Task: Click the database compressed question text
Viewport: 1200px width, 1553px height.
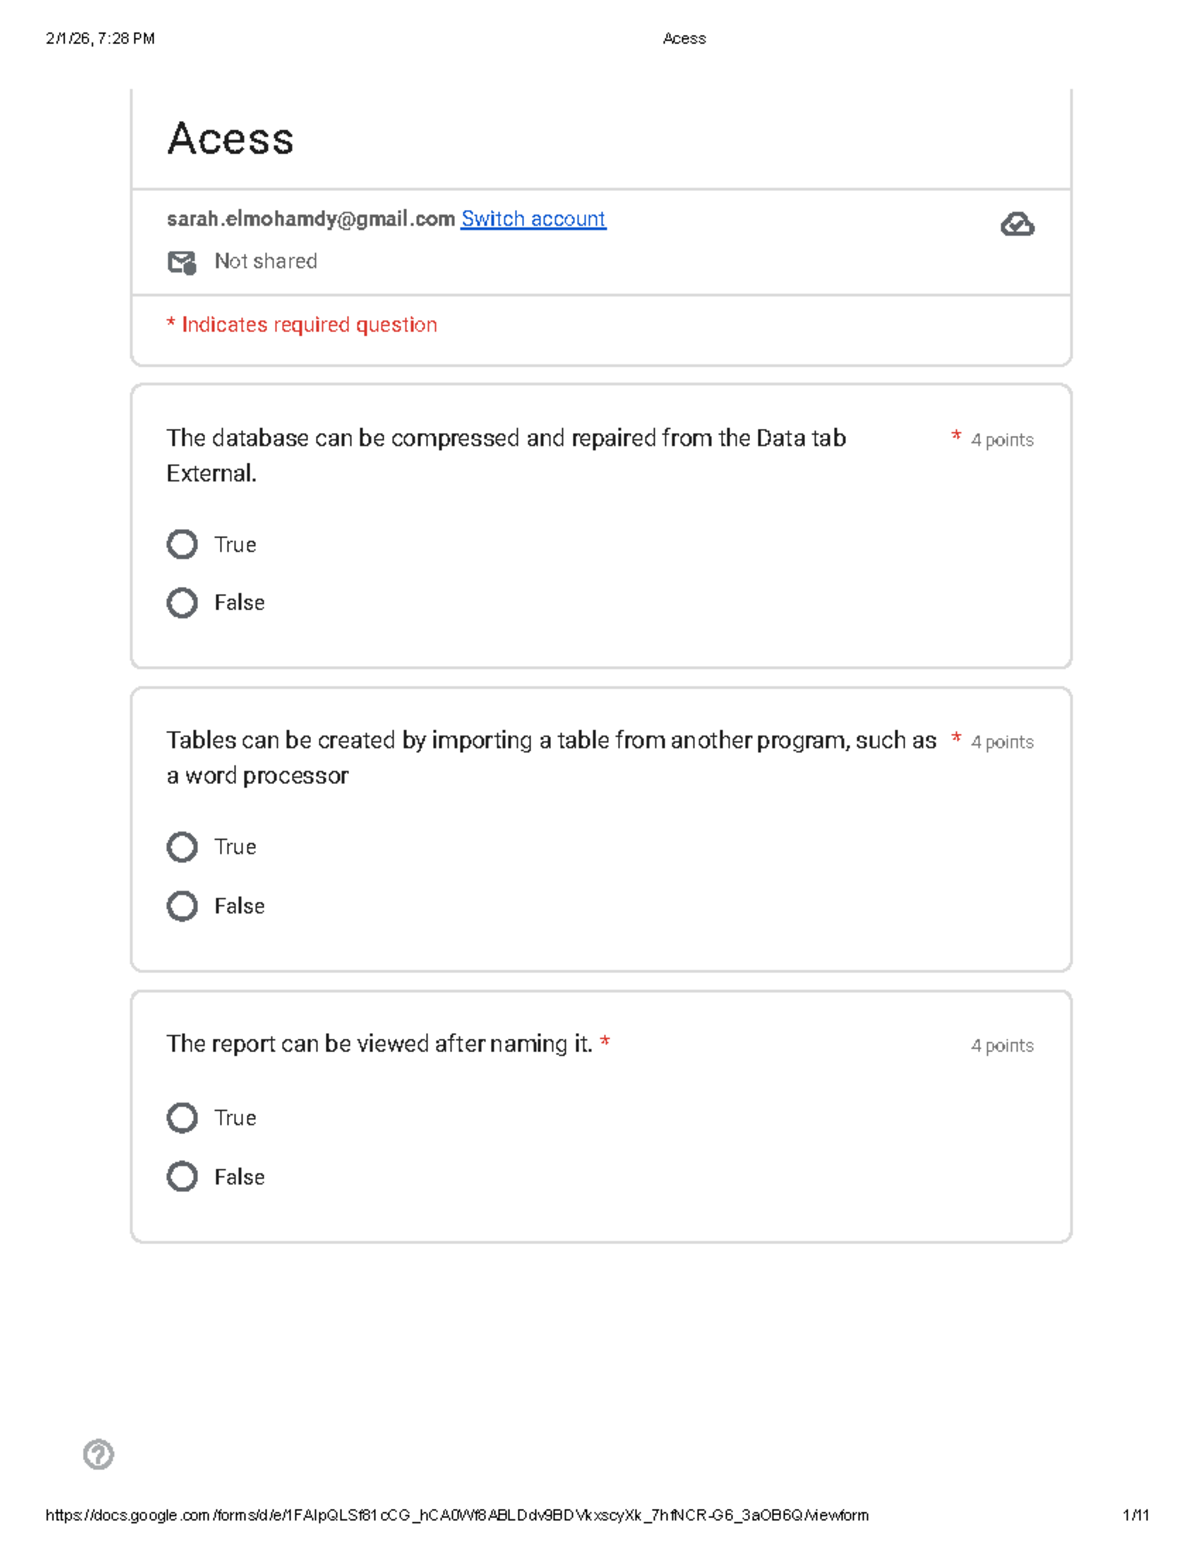Action: coord(506,455)
